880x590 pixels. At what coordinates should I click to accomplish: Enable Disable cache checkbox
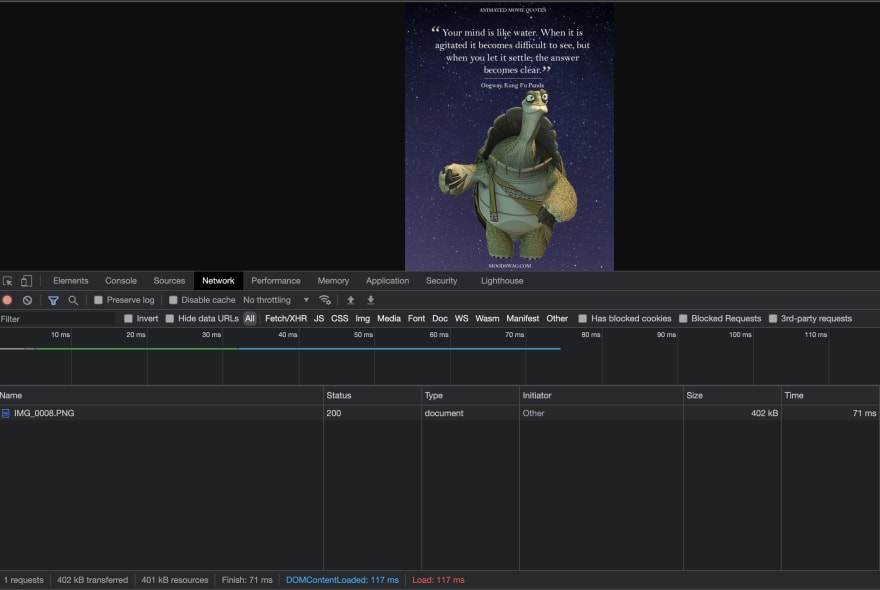pos(173,300)
